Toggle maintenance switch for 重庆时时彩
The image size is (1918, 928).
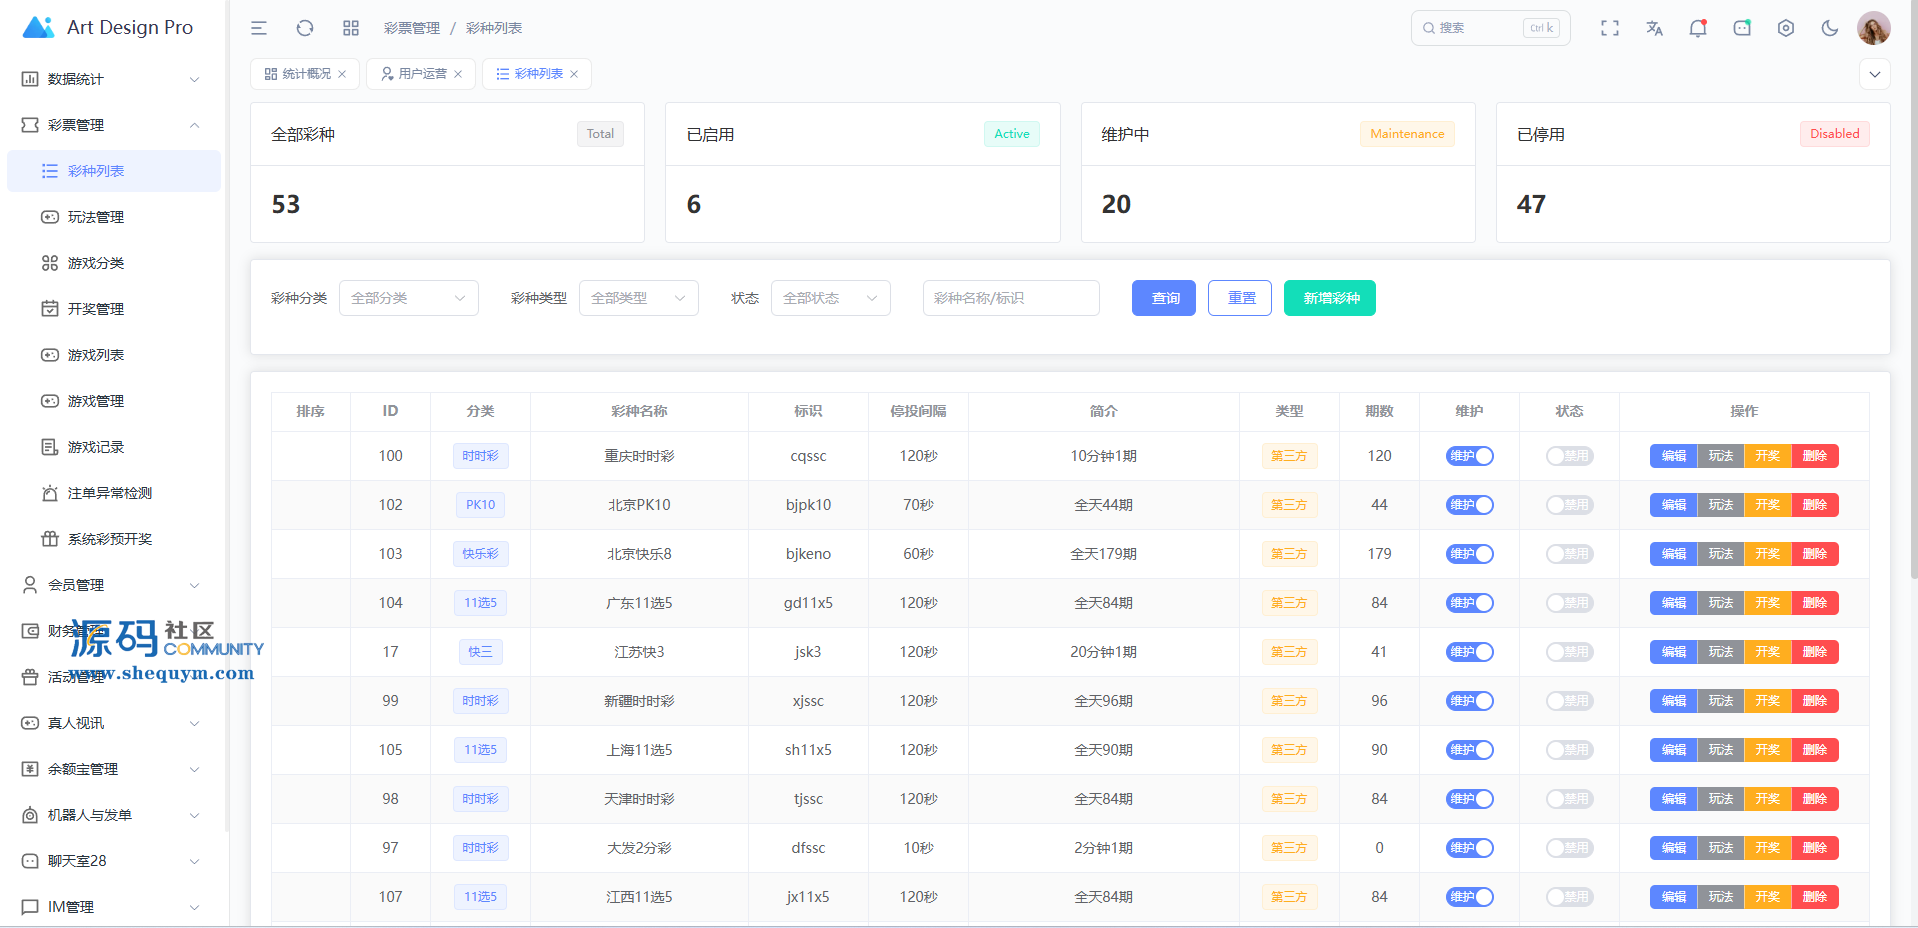point(1469,456)
